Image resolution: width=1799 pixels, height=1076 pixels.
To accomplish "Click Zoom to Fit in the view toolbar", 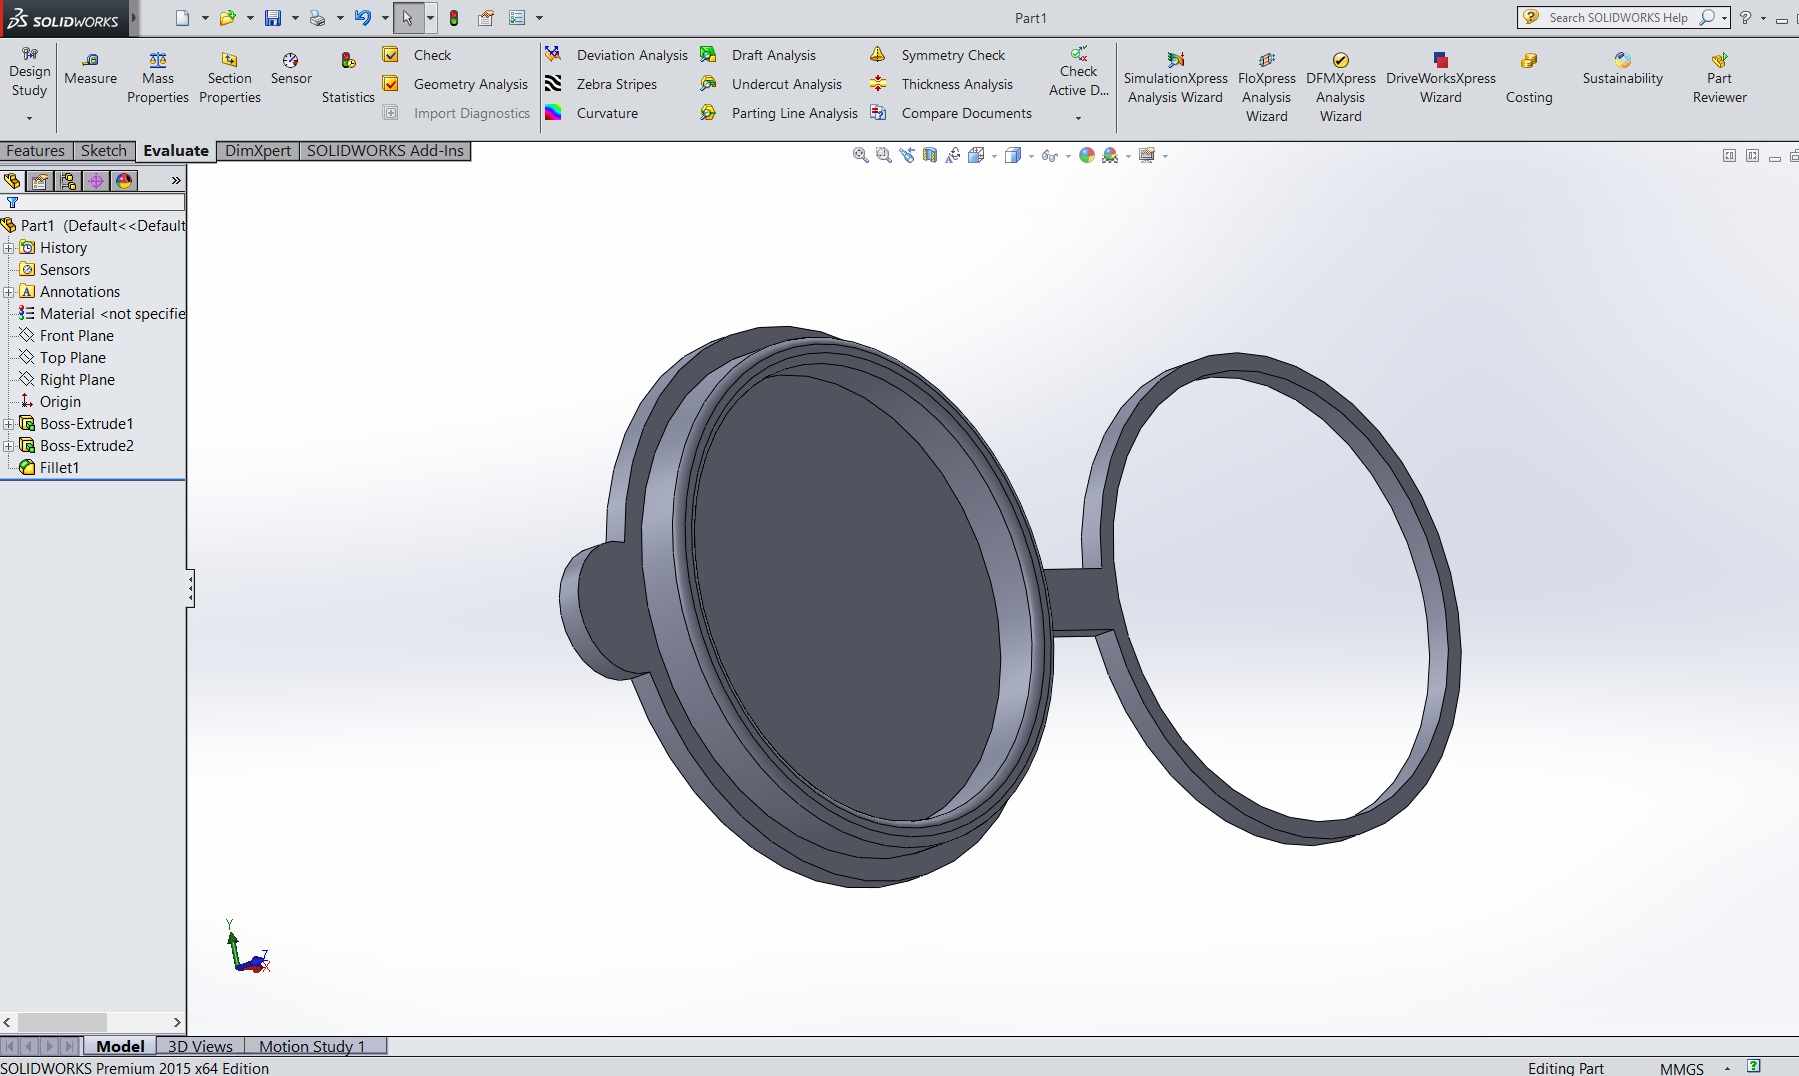I will 860,155.
